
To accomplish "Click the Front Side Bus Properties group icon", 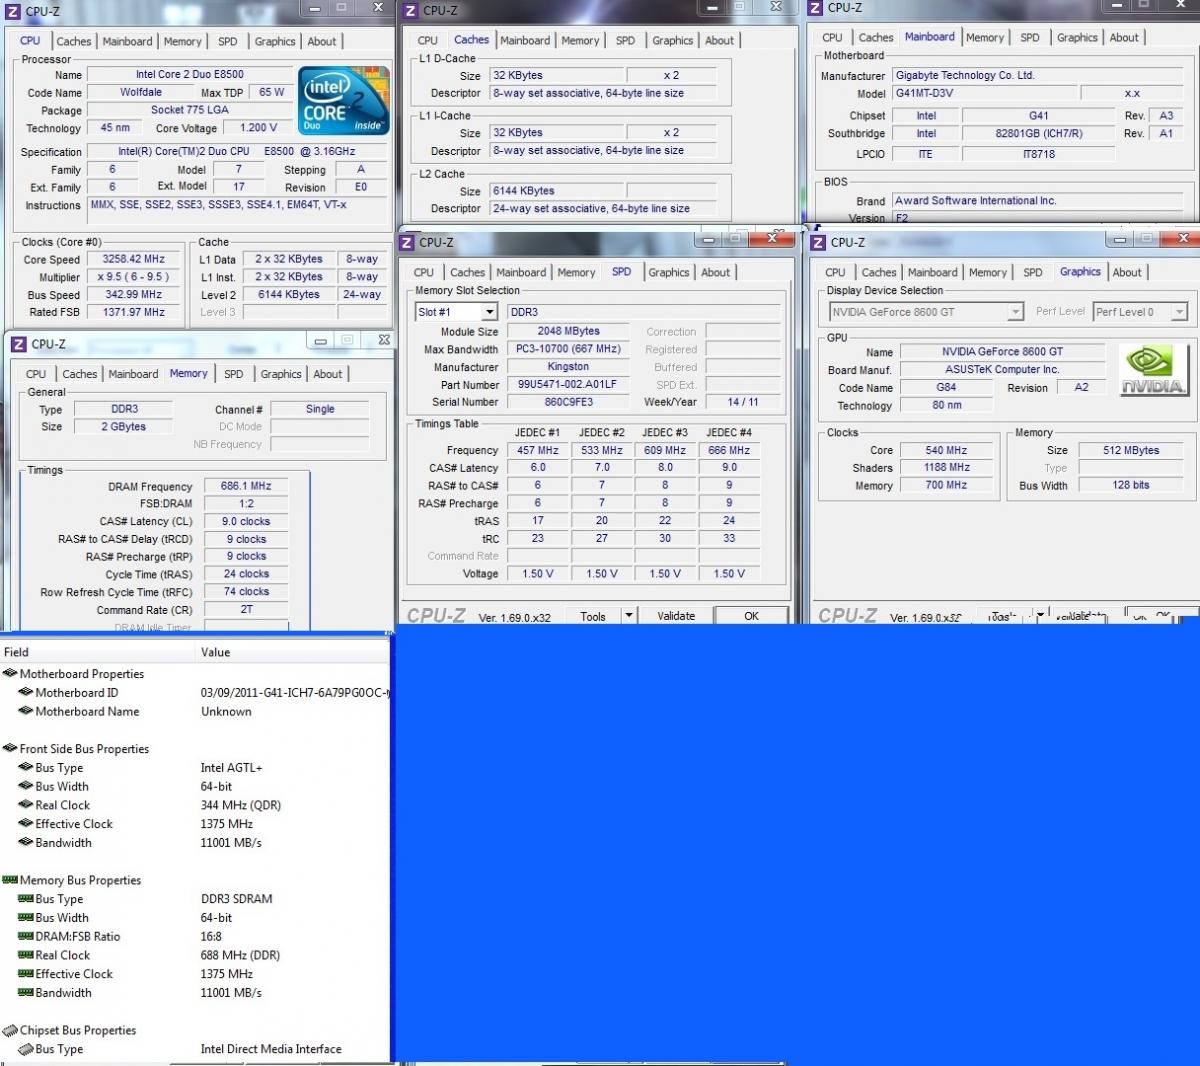I will (10, 749).
